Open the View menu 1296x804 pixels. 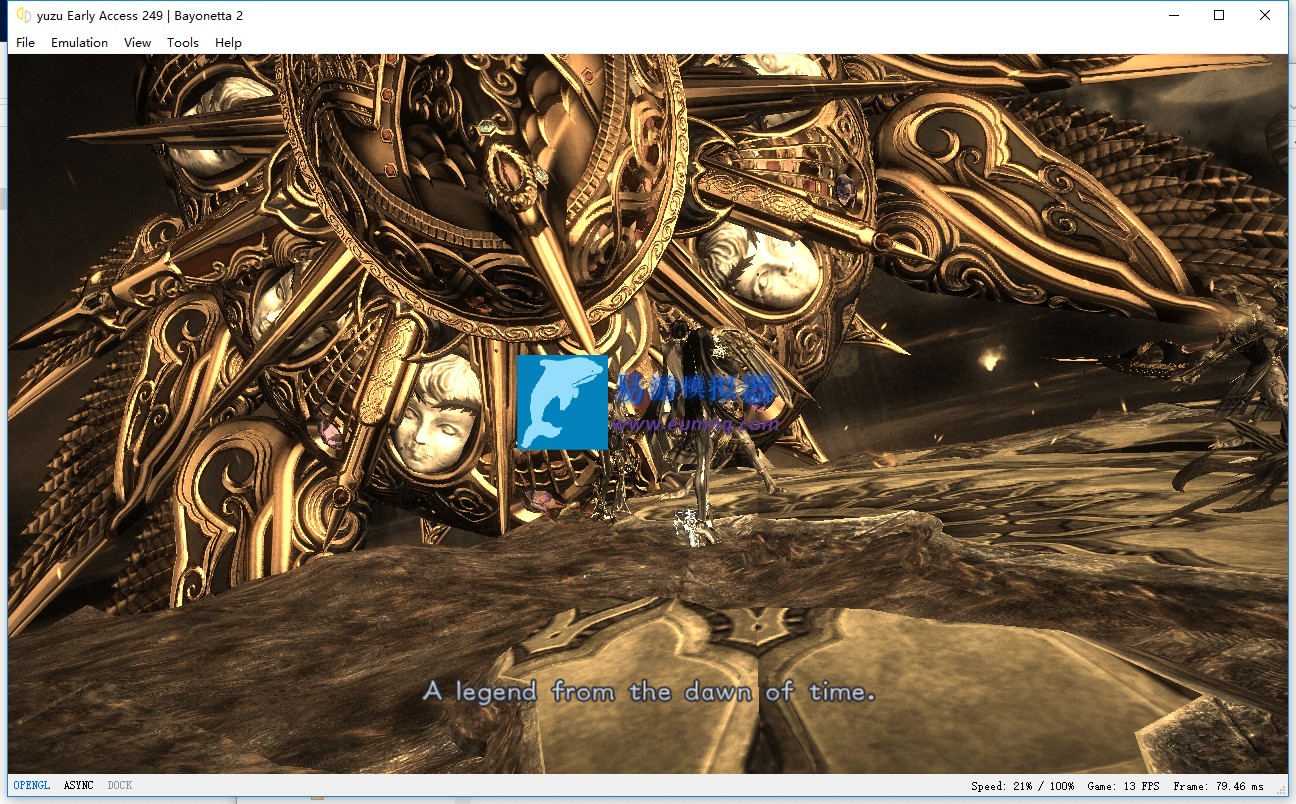click(x=138, y=43)
